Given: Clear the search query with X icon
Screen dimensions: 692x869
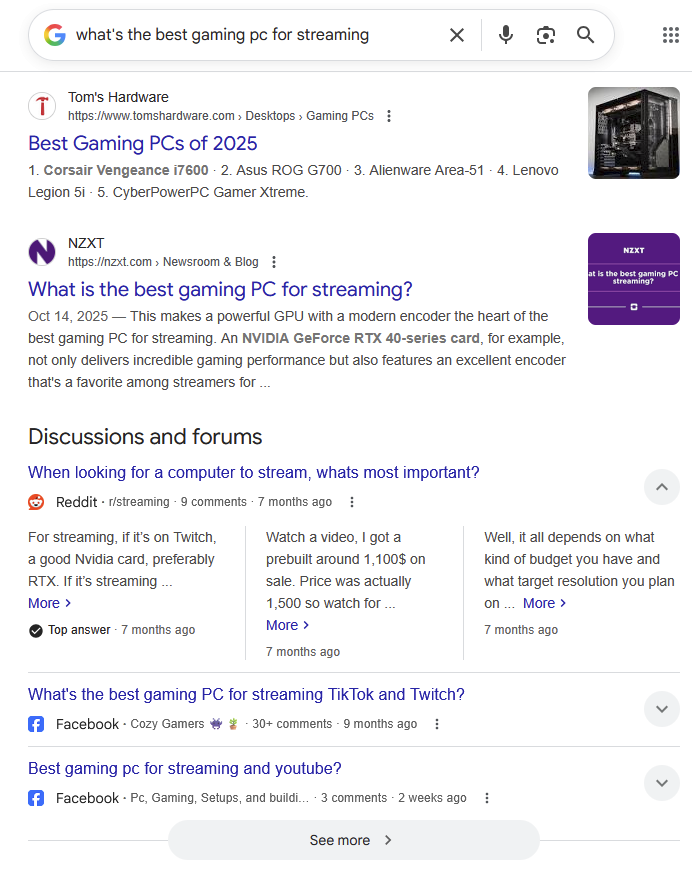Looking at the screenshot, I should [457, 35].
